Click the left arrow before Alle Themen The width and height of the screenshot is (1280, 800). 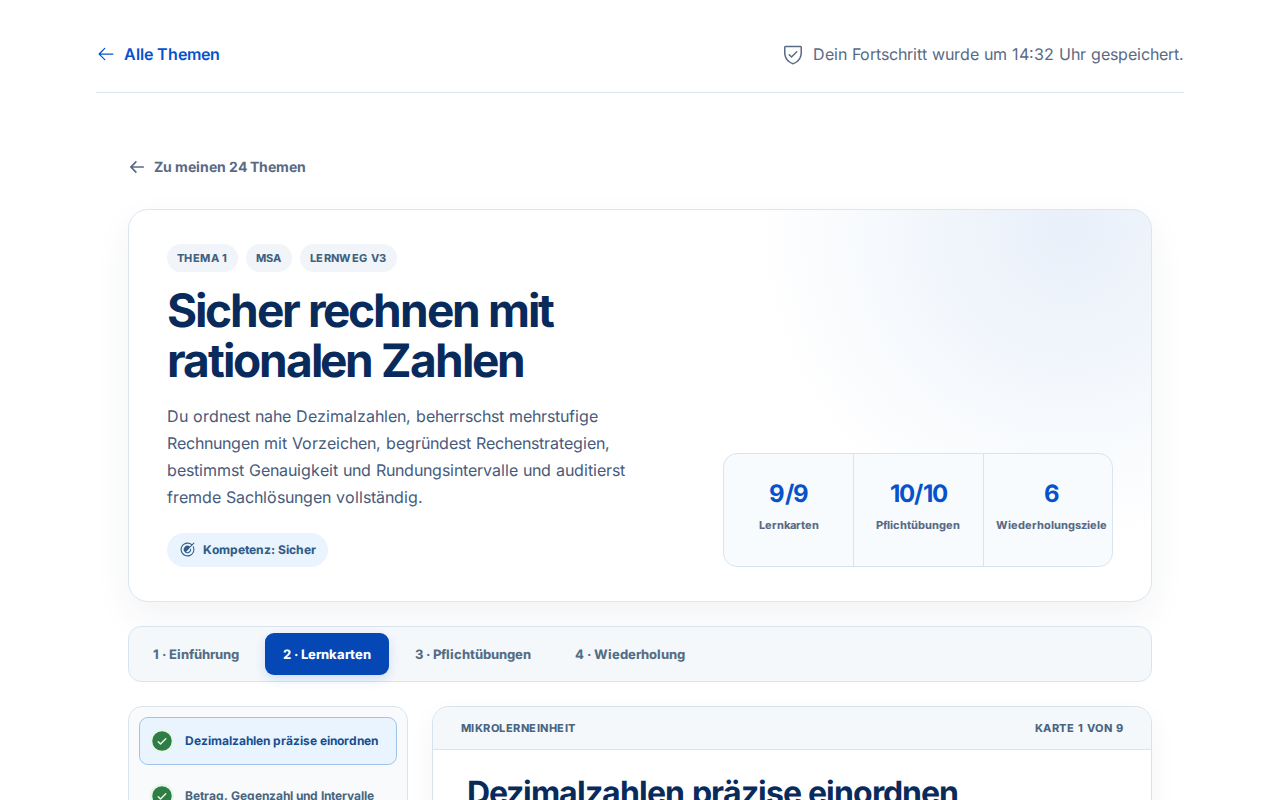pos(105,54)
